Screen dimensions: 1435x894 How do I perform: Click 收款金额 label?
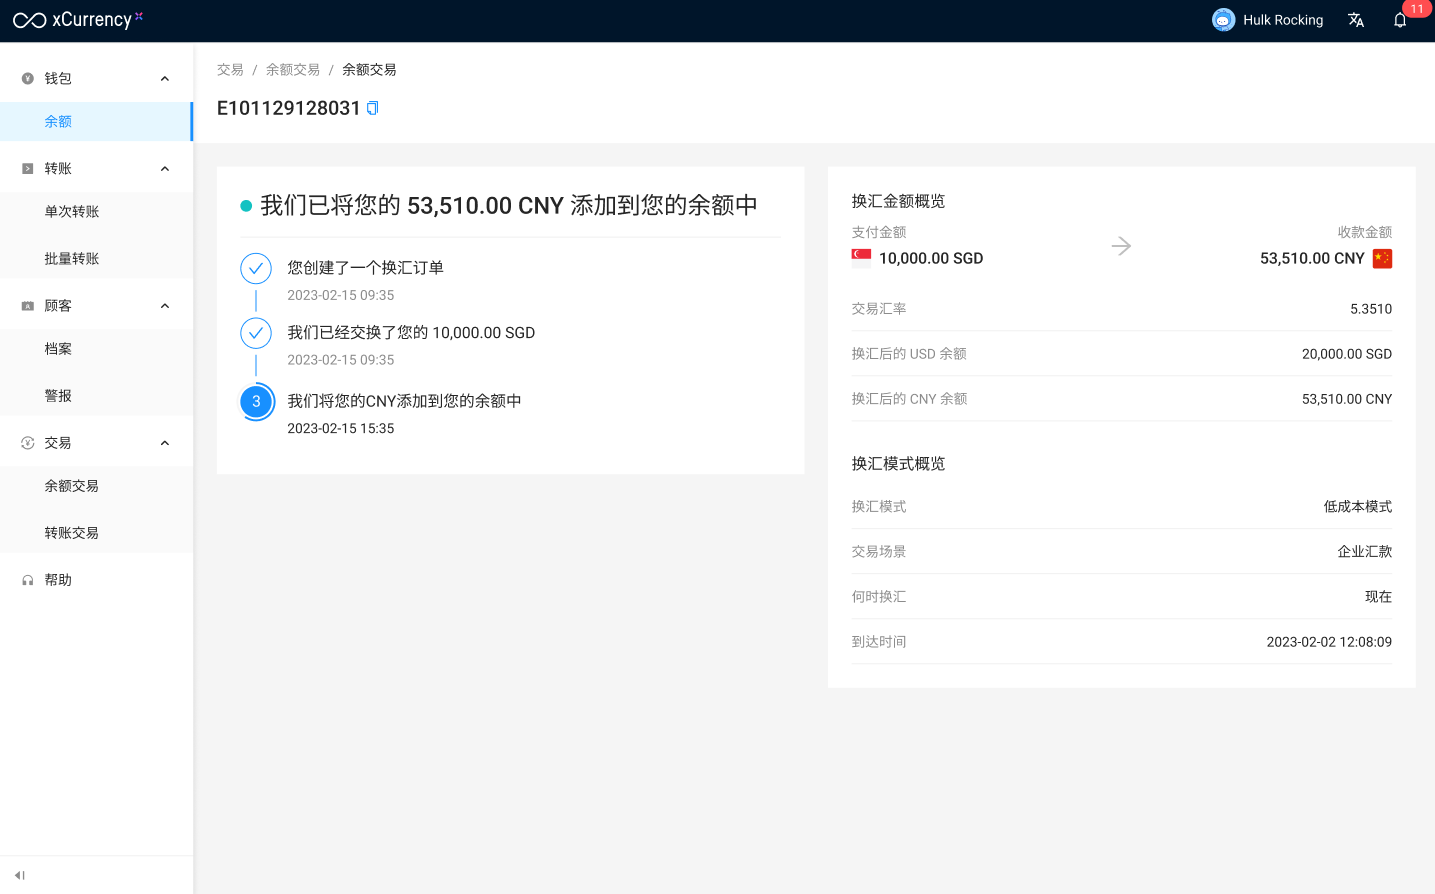pos(1365,232)
